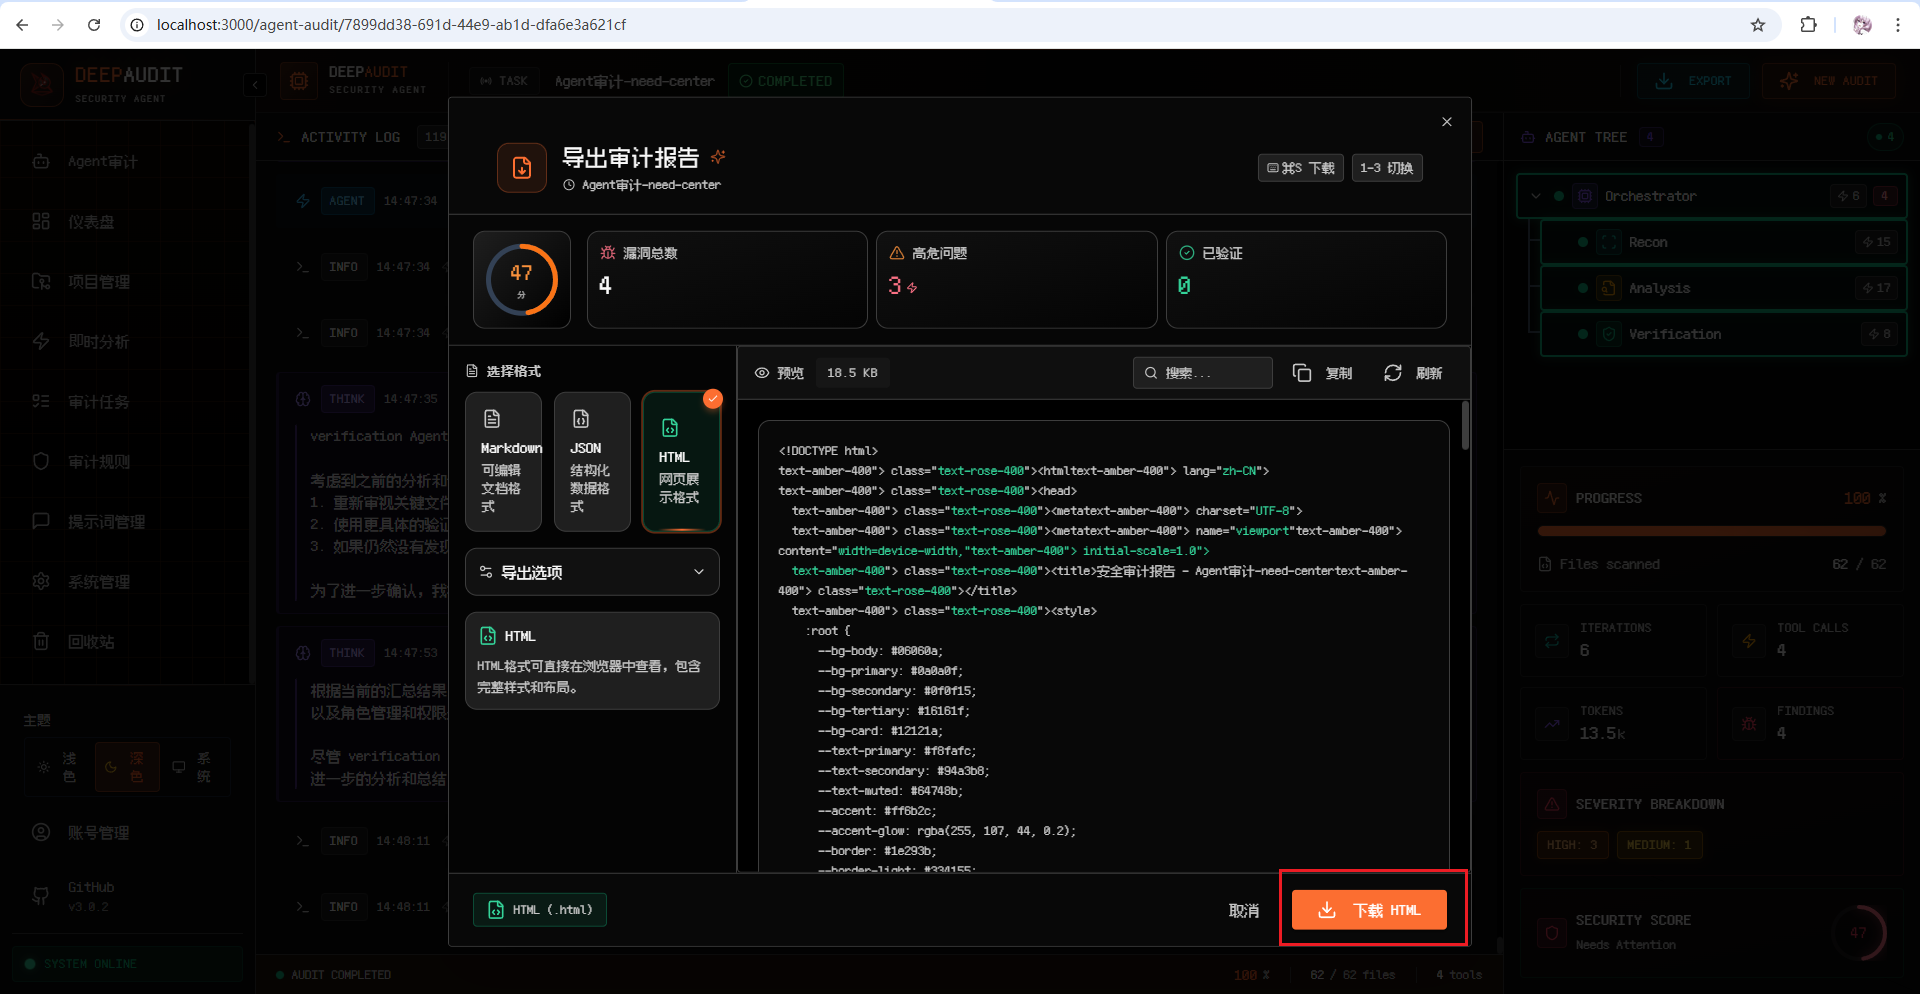Click the DeepAudit logo icon

click(41, 85)
